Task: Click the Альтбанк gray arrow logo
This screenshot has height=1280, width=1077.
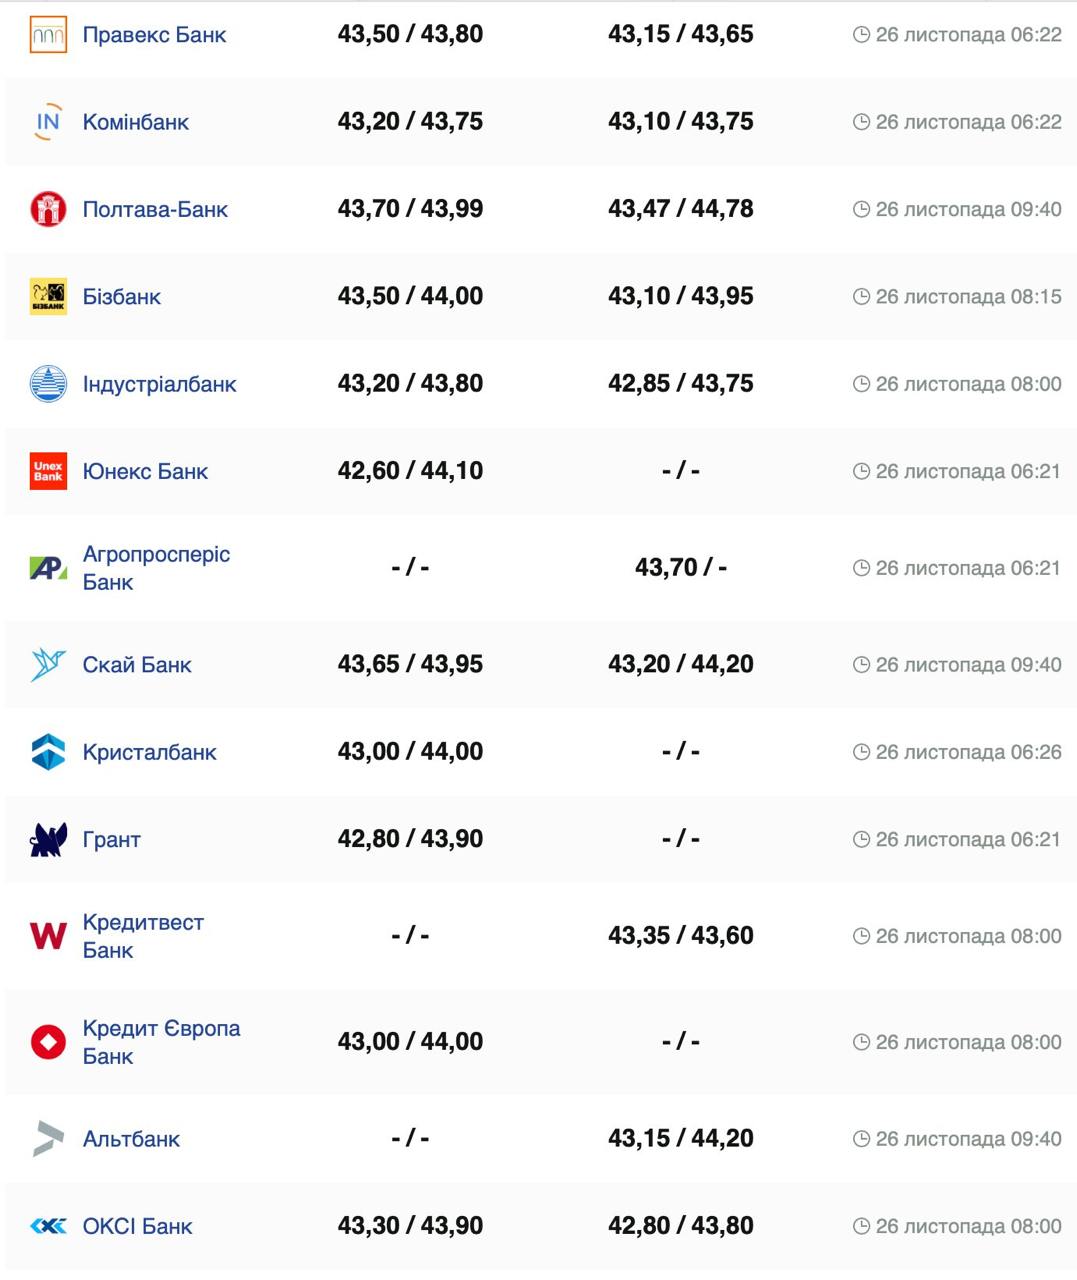Action: [x=48, y=1139]
